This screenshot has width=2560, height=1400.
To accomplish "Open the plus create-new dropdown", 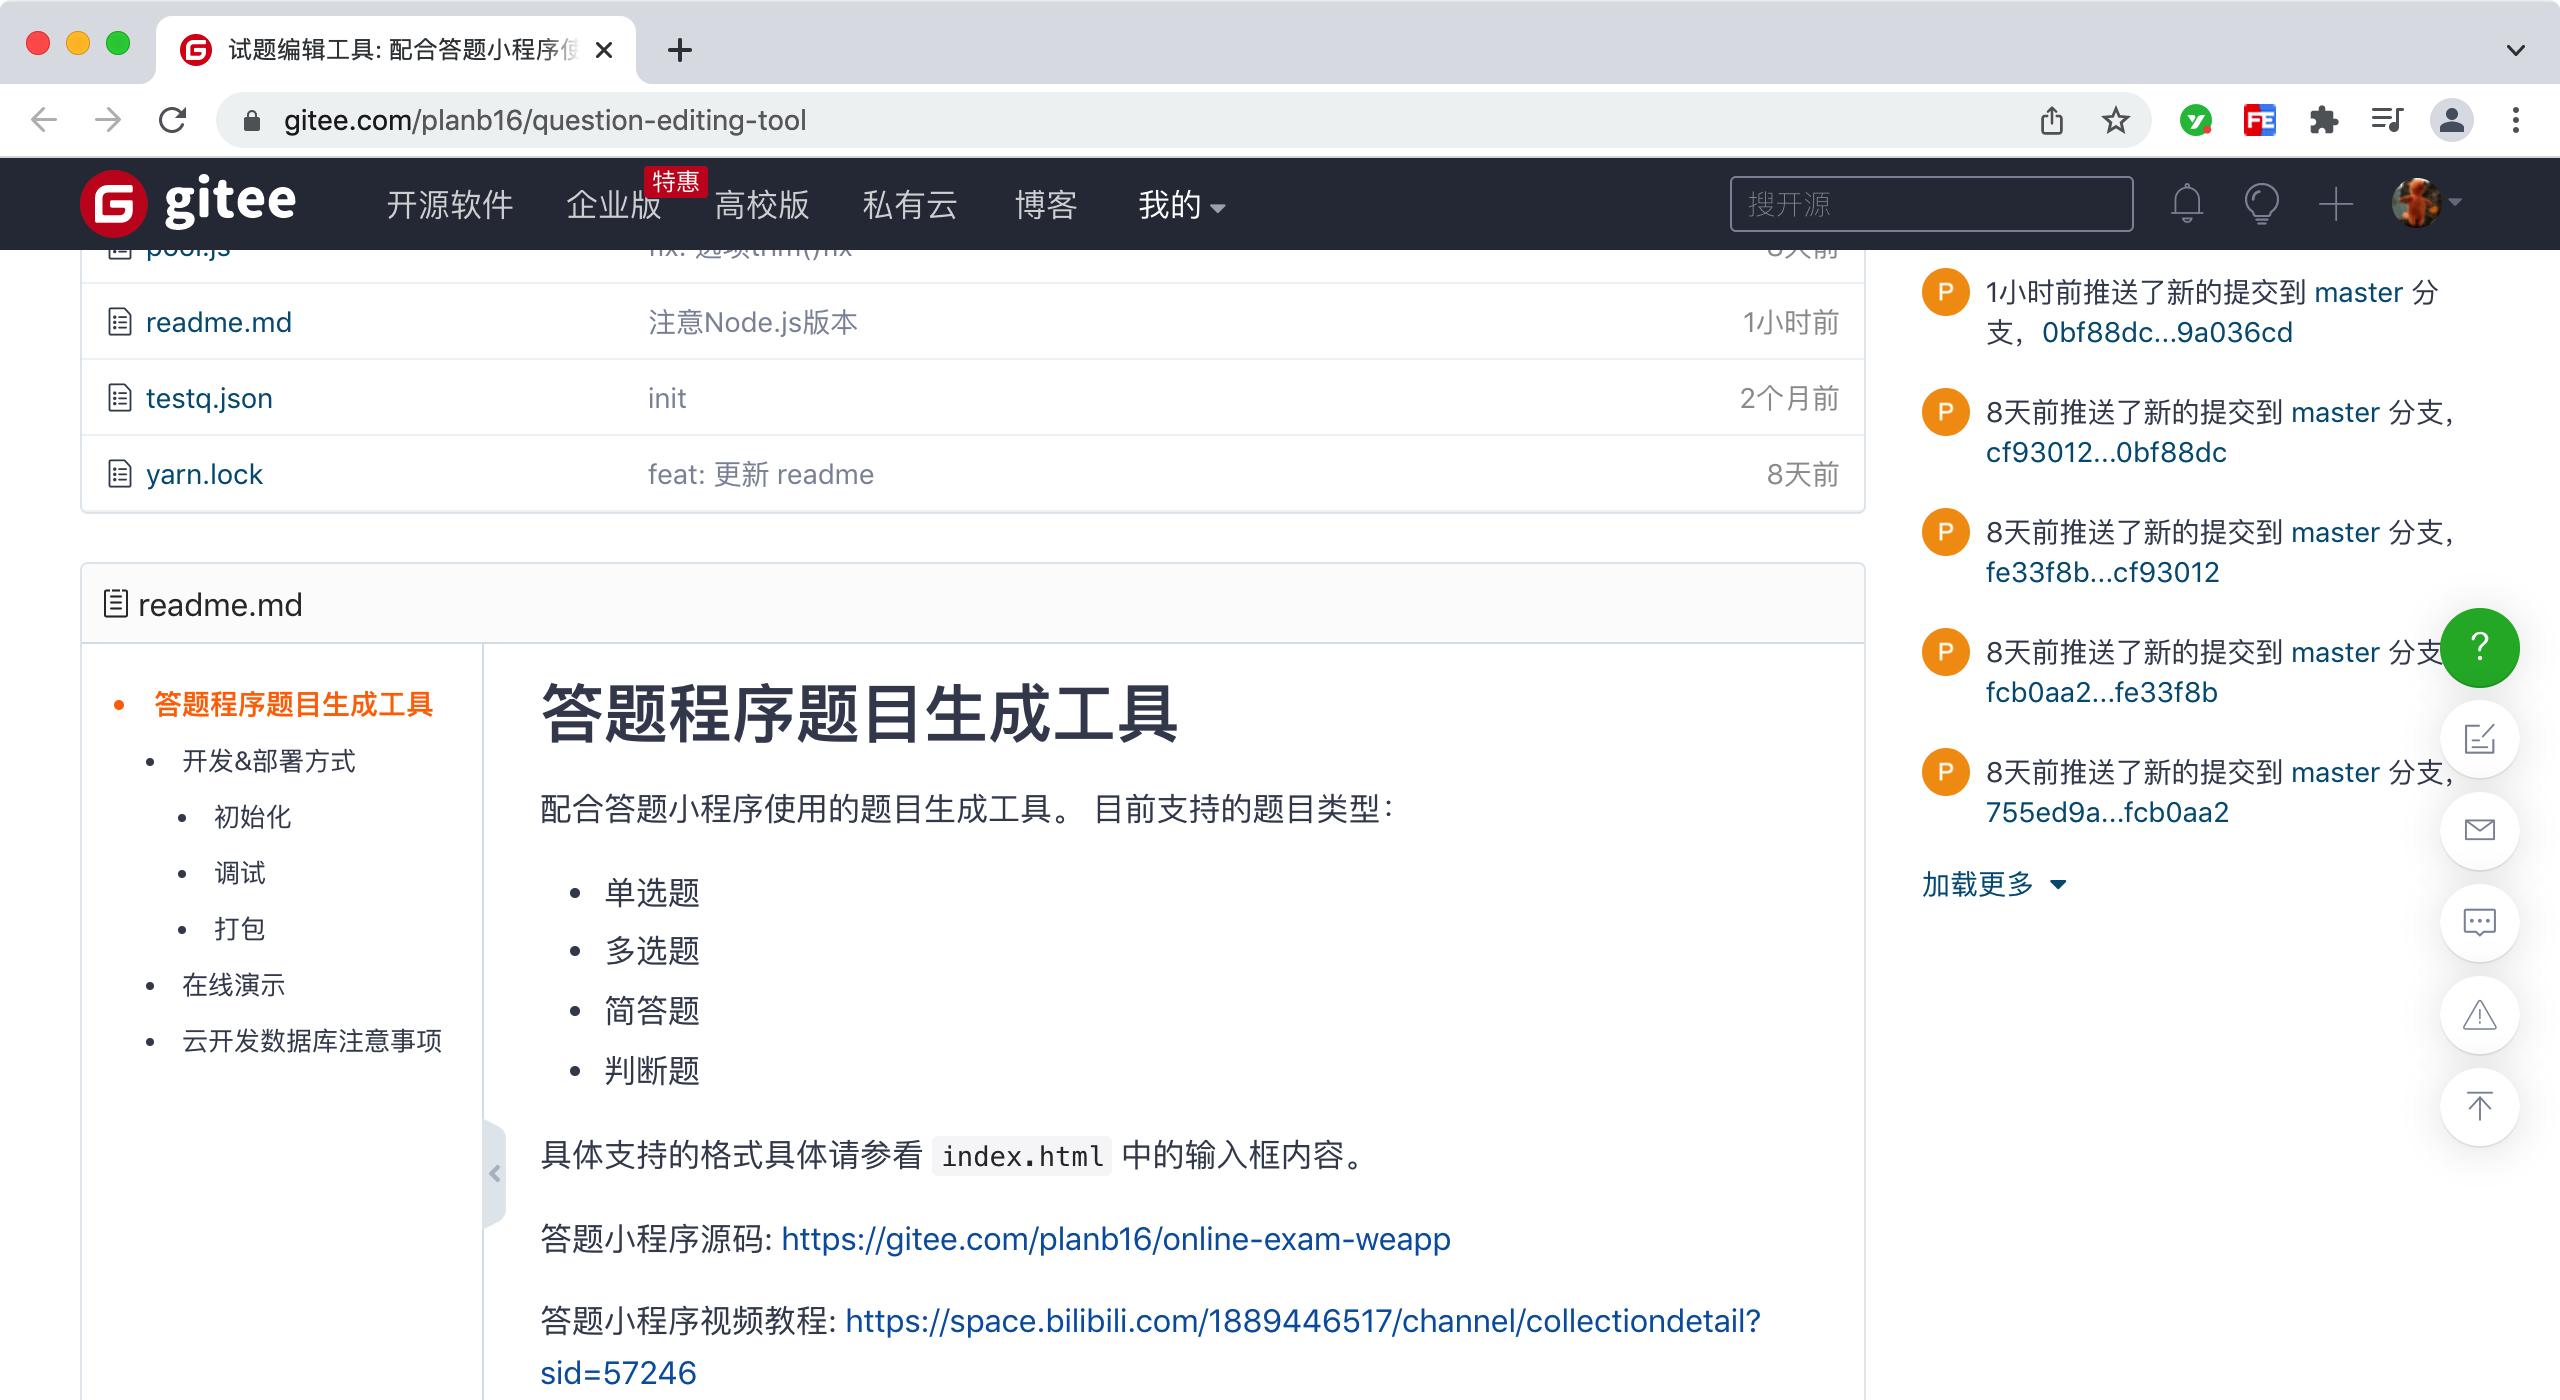I will [2336, 204].
